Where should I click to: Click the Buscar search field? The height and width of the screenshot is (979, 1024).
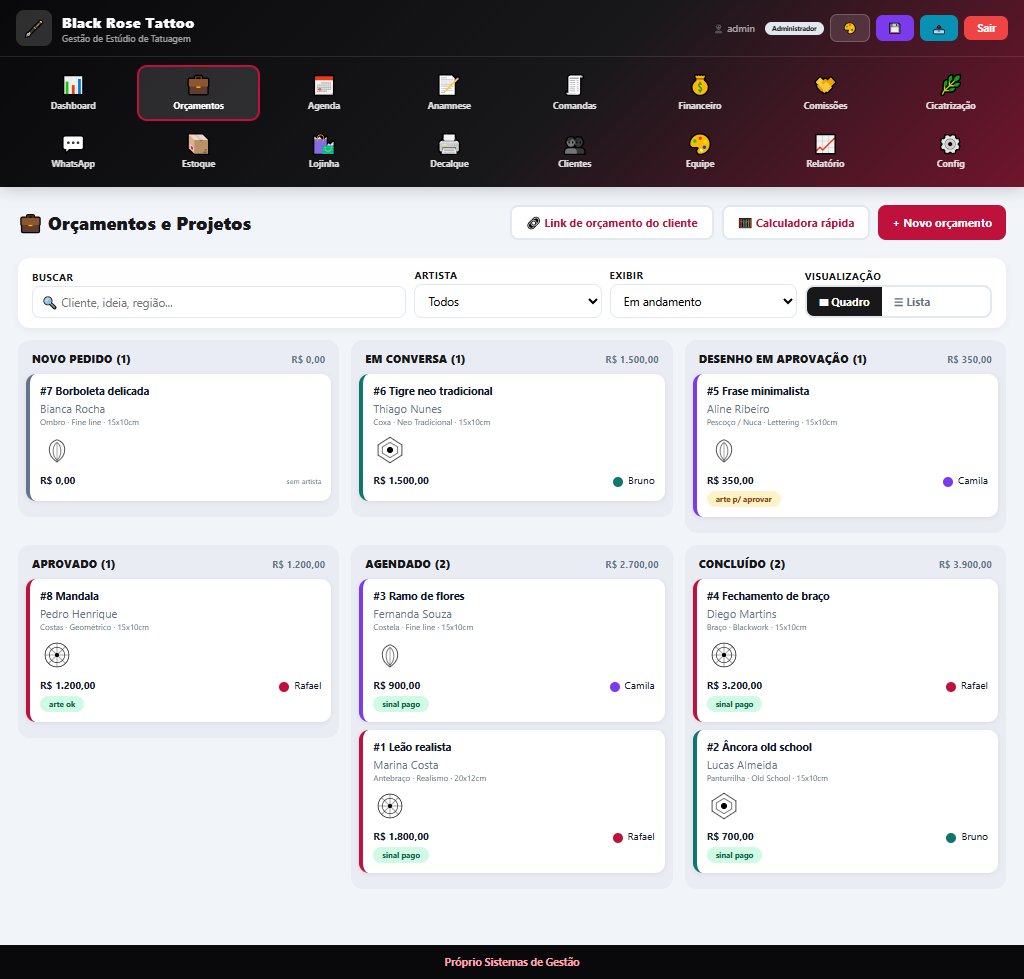pyautogui.click(x=219, y=302)
